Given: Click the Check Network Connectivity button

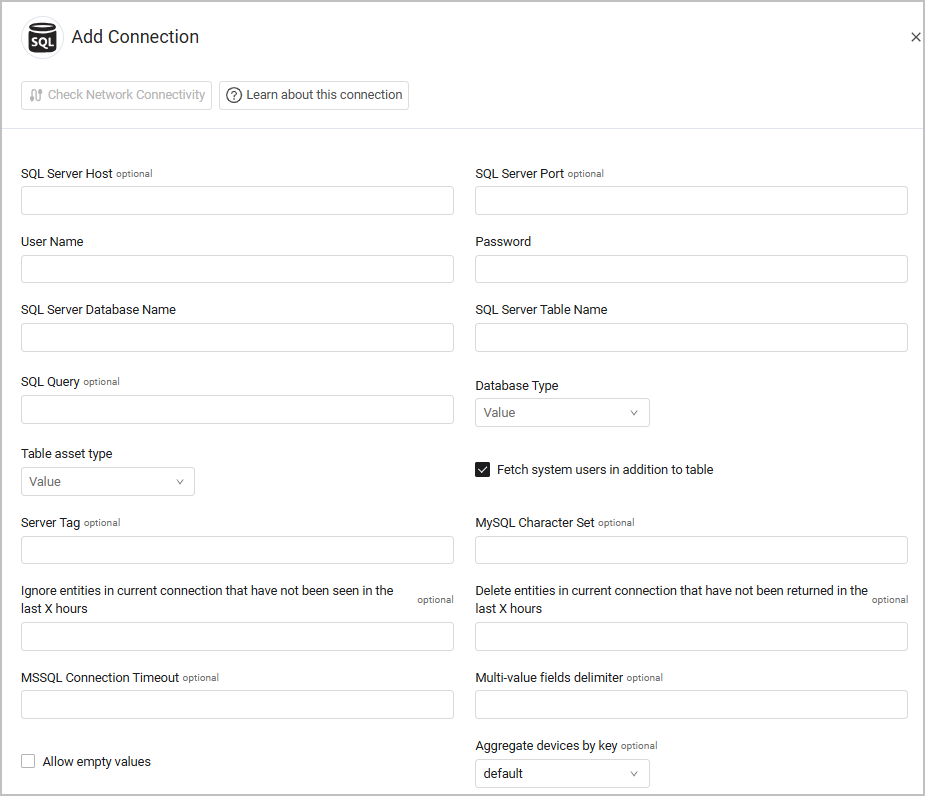Looking at the screenshot, I should click(116, 95).
